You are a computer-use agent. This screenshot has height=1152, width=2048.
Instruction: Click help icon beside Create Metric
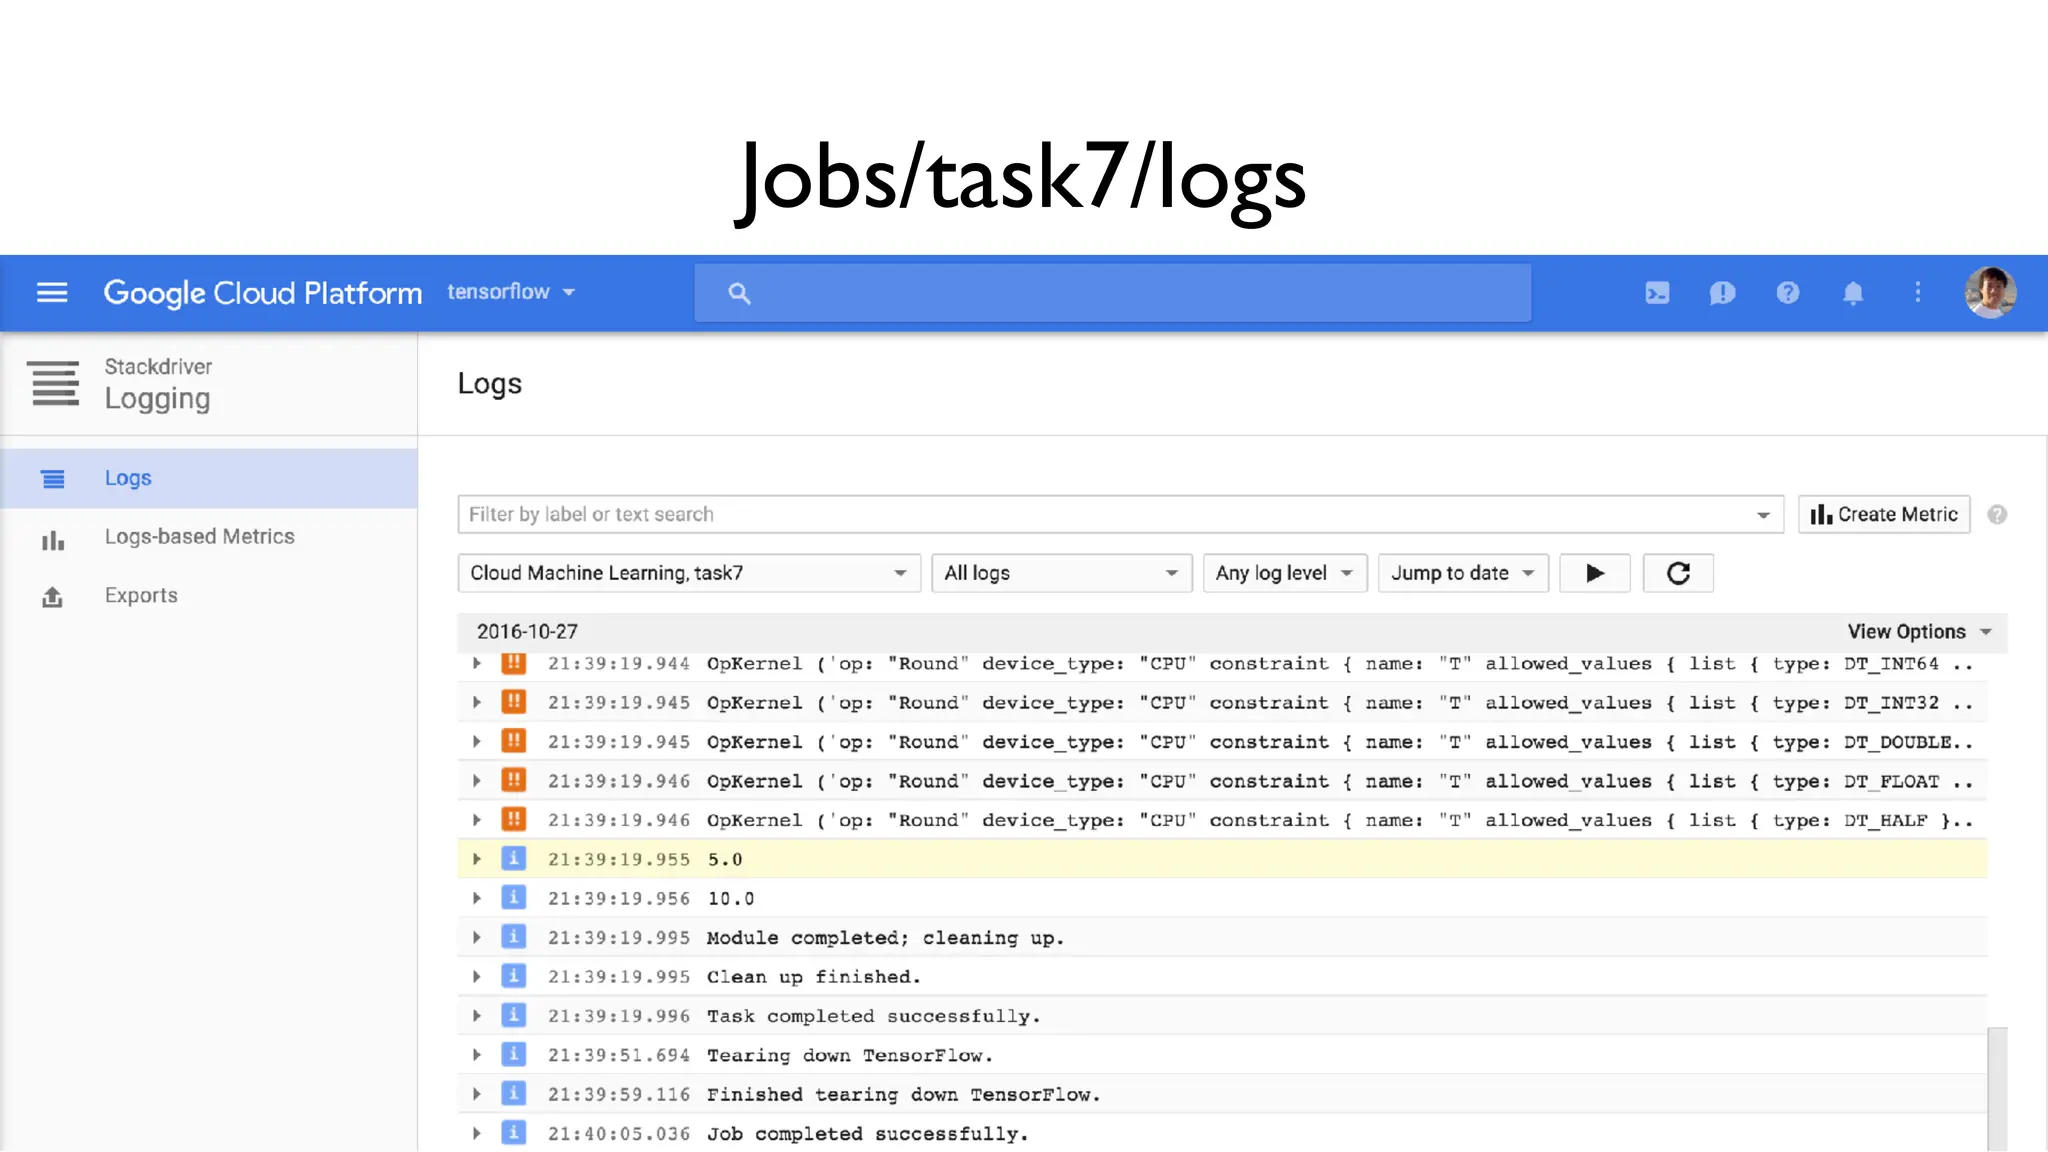[x=1997, y=514]
